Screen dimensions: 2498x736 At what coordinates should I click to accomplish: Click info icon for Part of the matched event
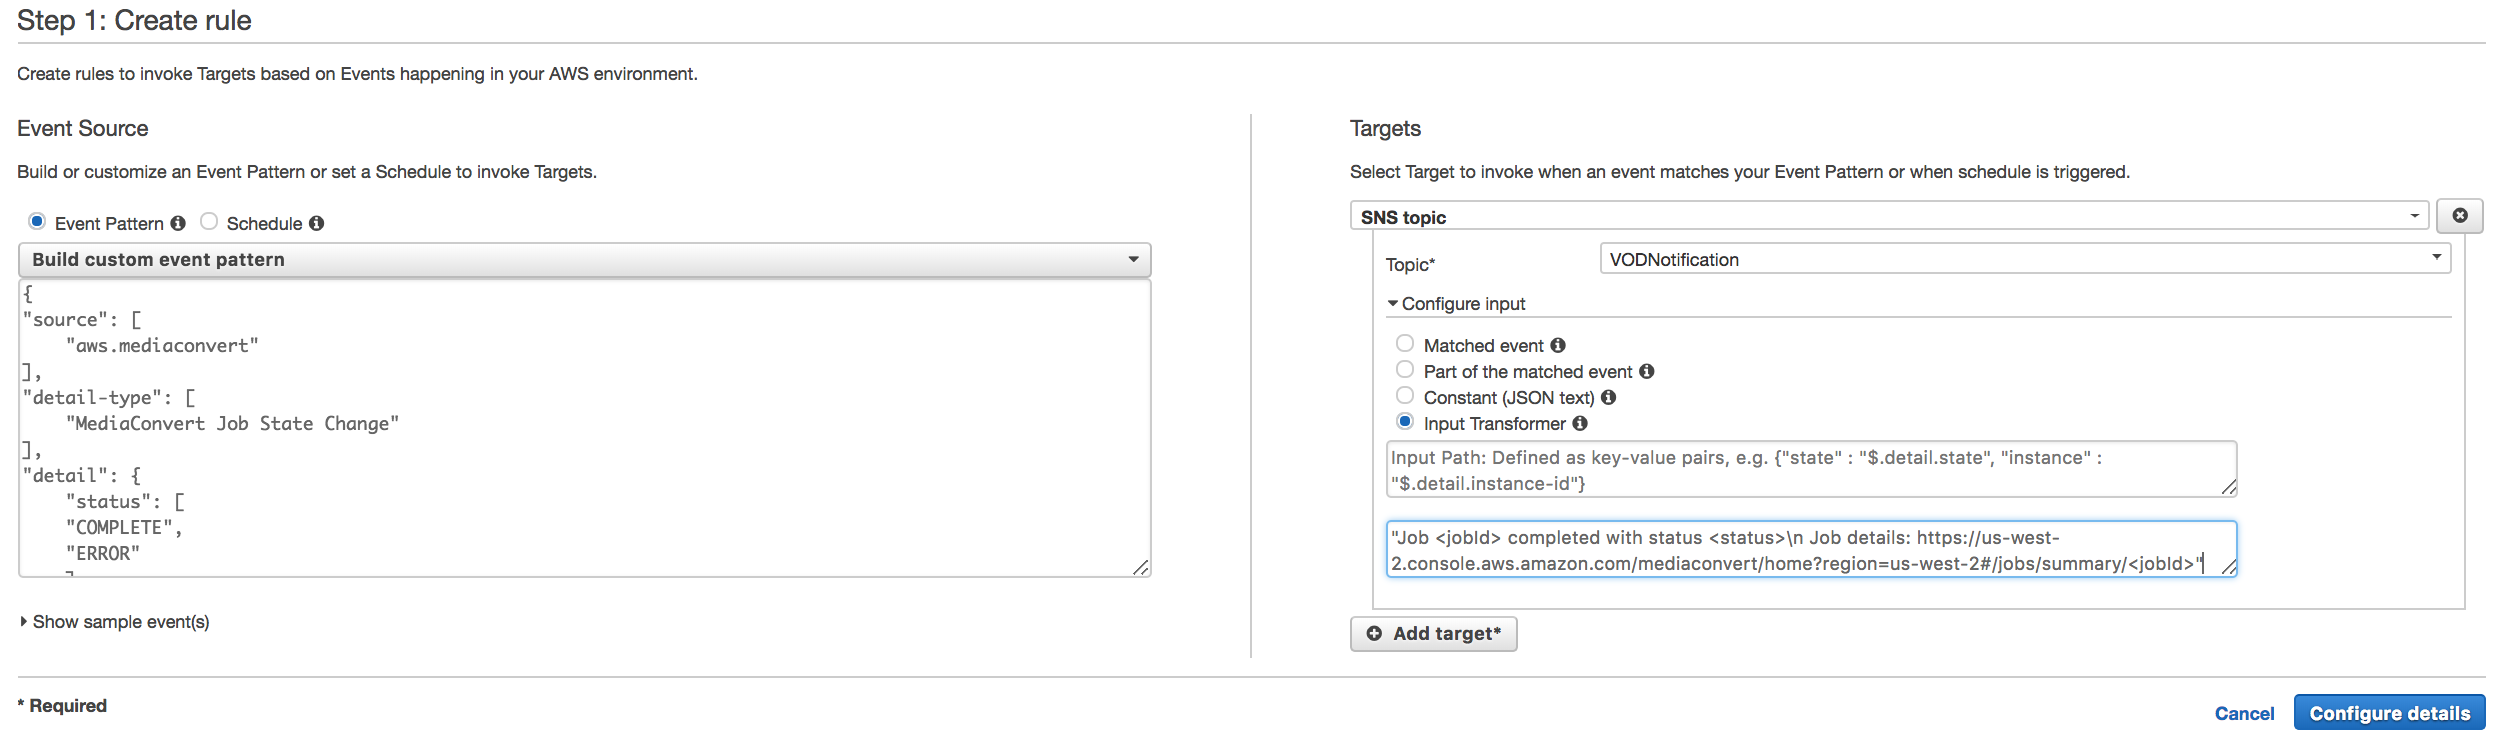click(x=1647, y=371)
